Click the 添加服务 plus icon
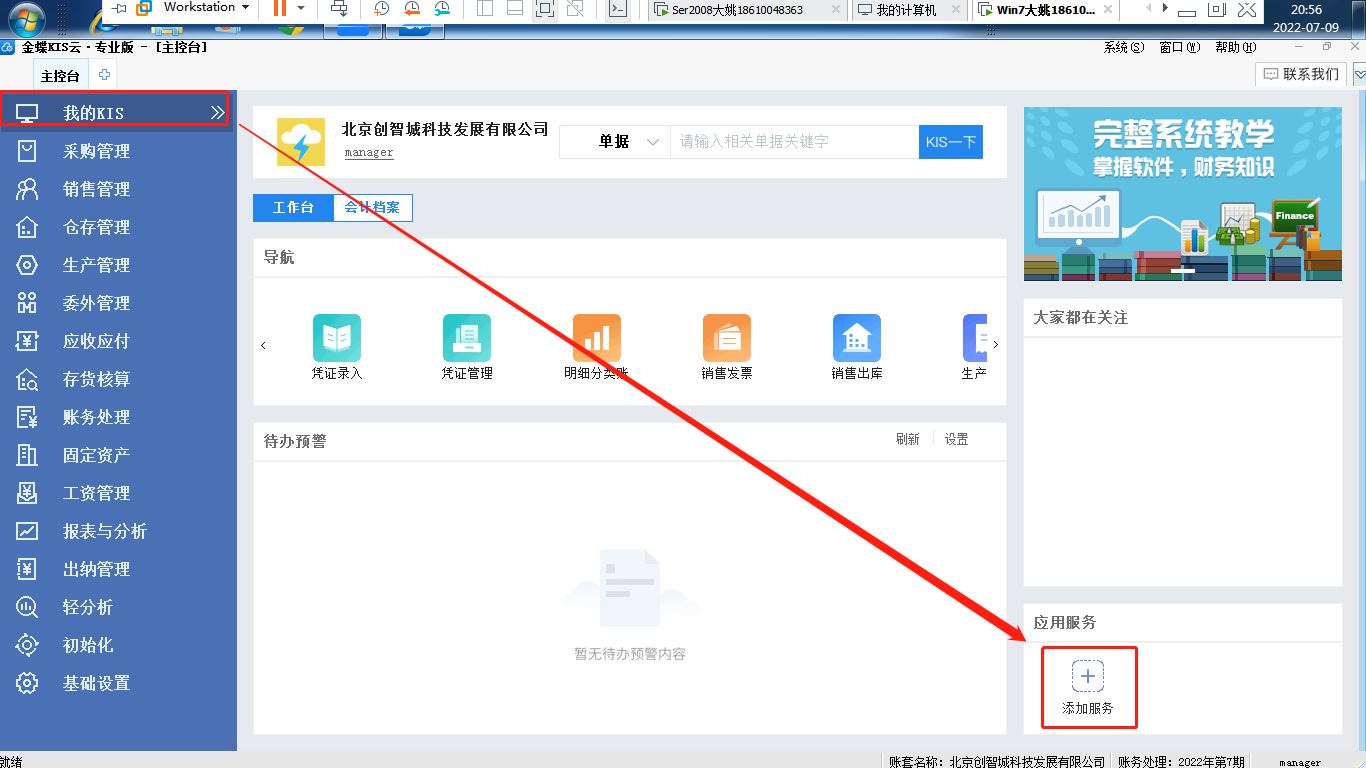Viewport: 1366px width, 768px height. (1088, 676)
